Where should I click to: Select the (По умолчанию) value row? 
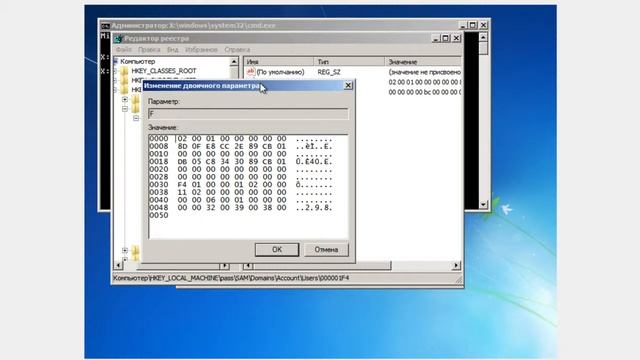point(280,72)
